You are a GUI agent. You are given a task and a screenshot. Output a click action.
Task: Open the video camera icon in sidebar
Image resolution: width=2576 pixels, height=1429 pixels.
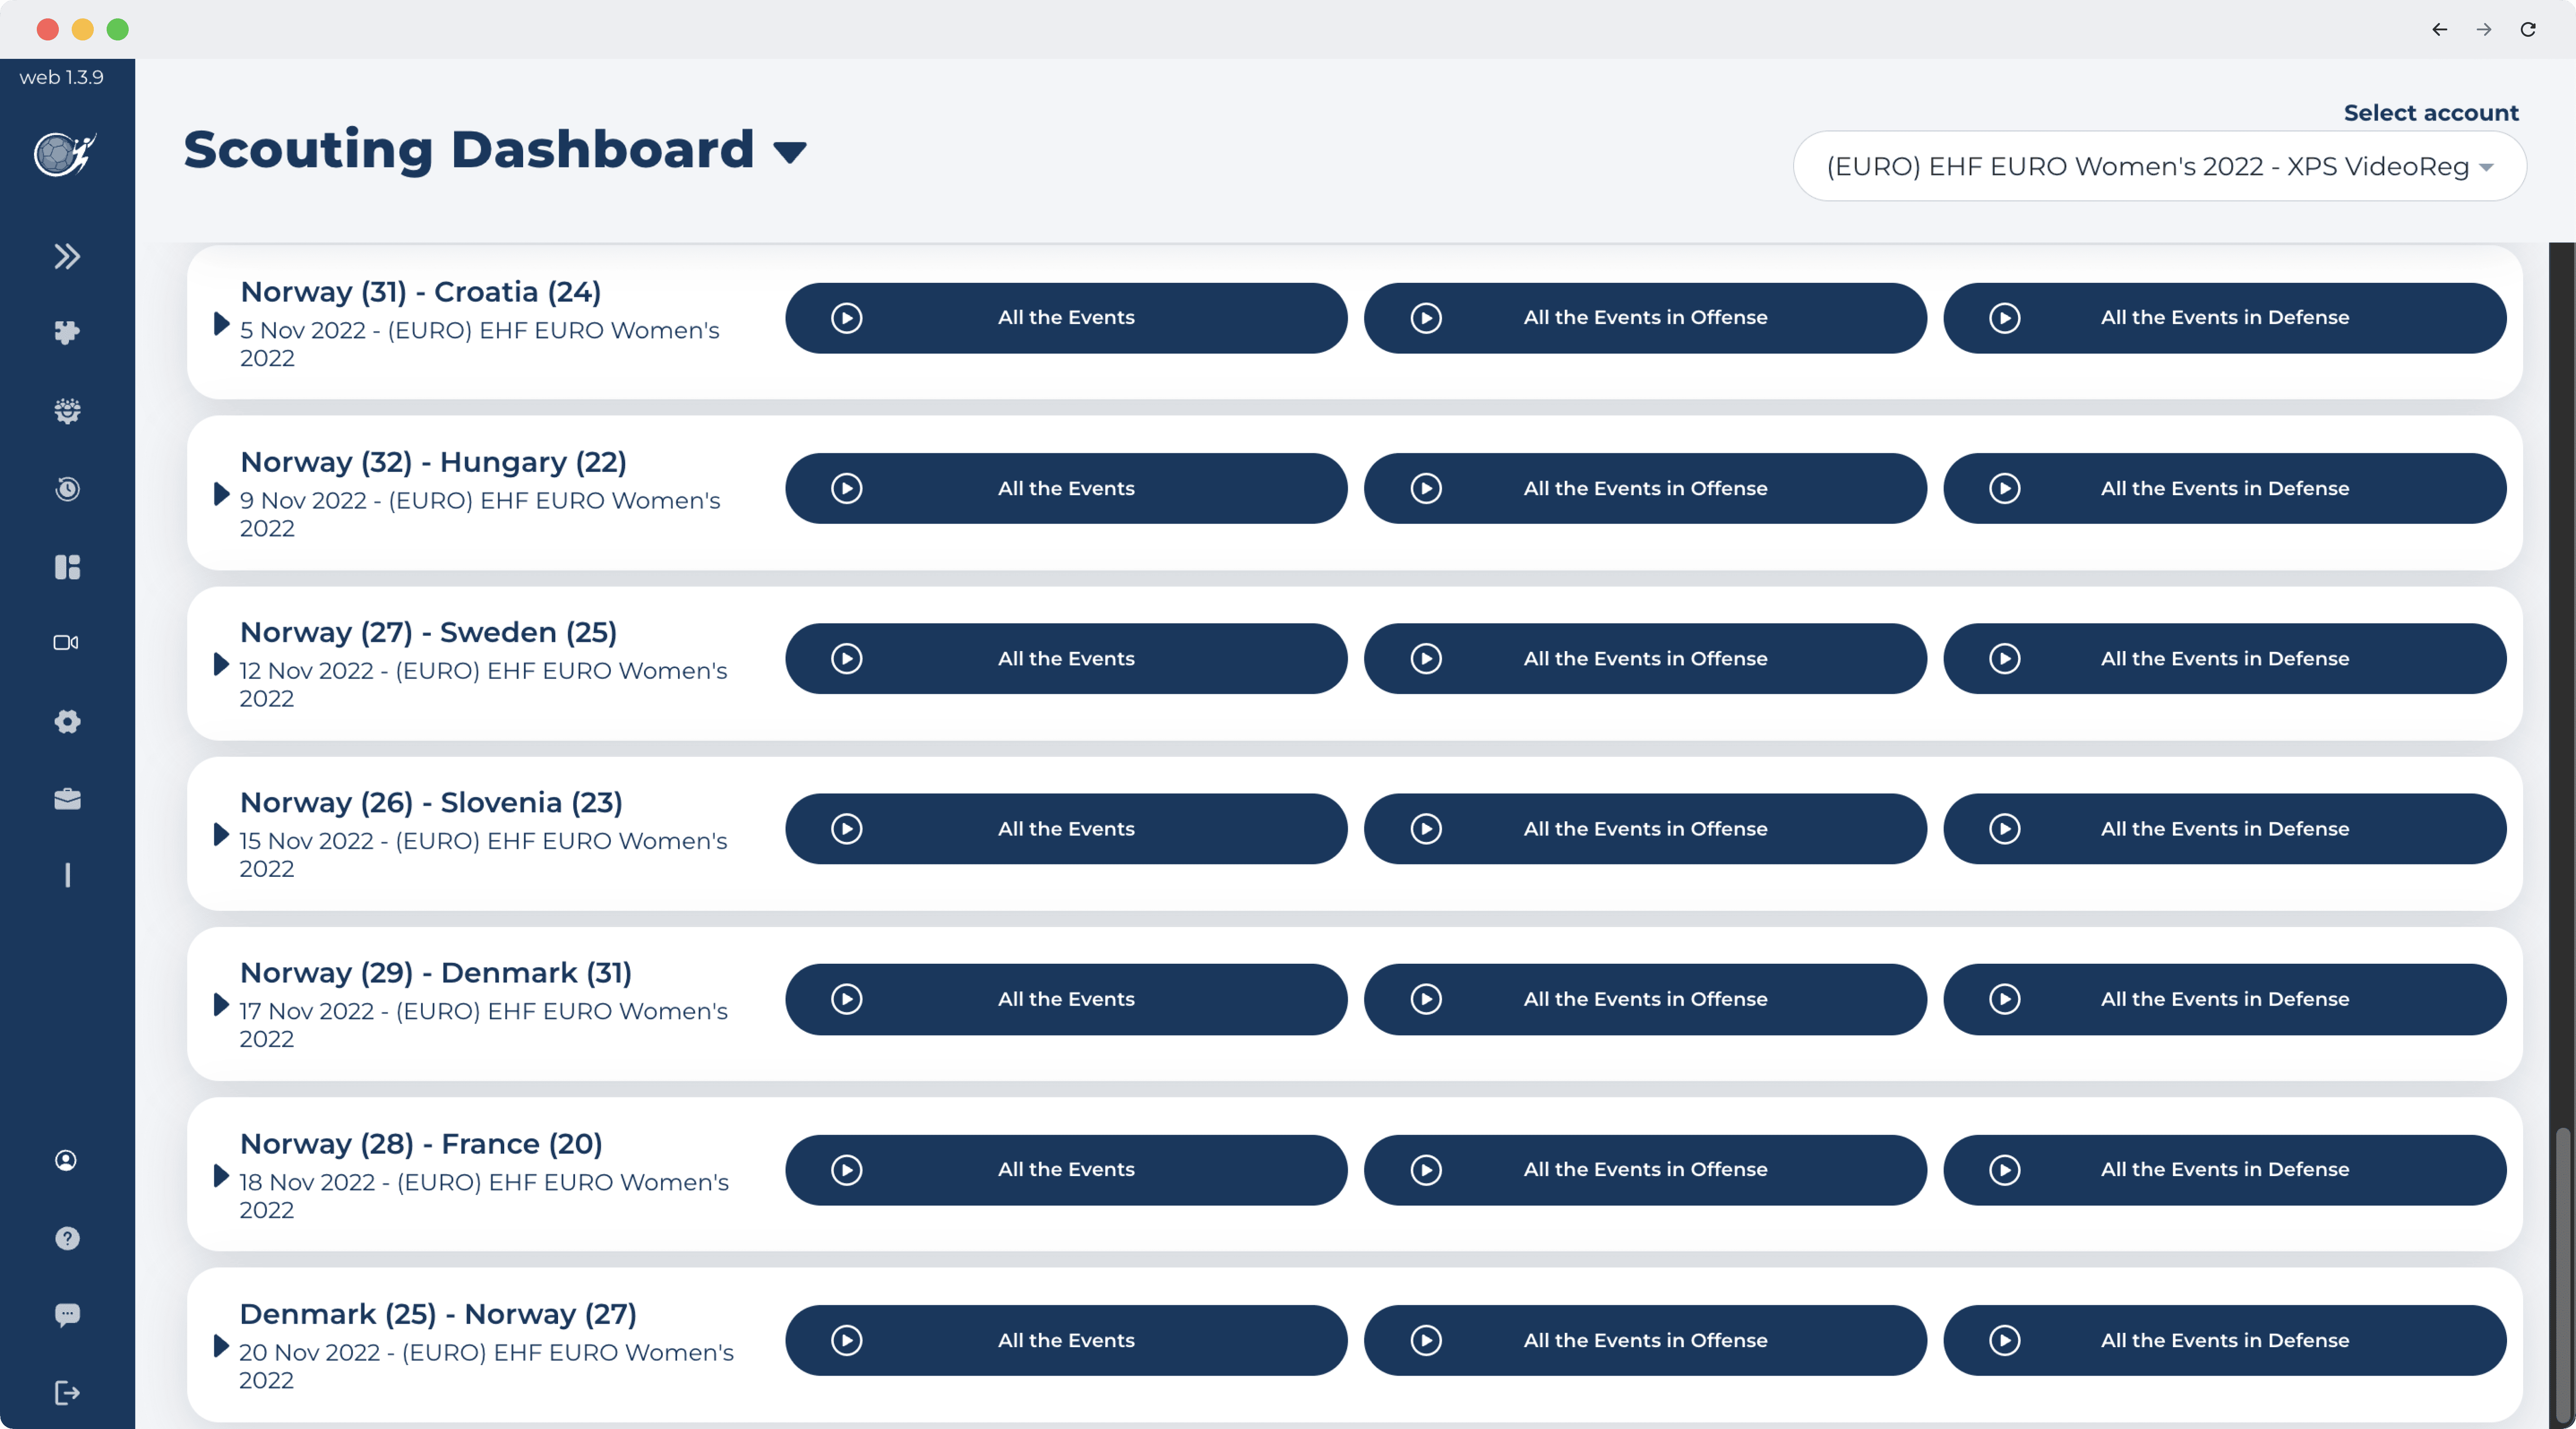pos(66,642)
